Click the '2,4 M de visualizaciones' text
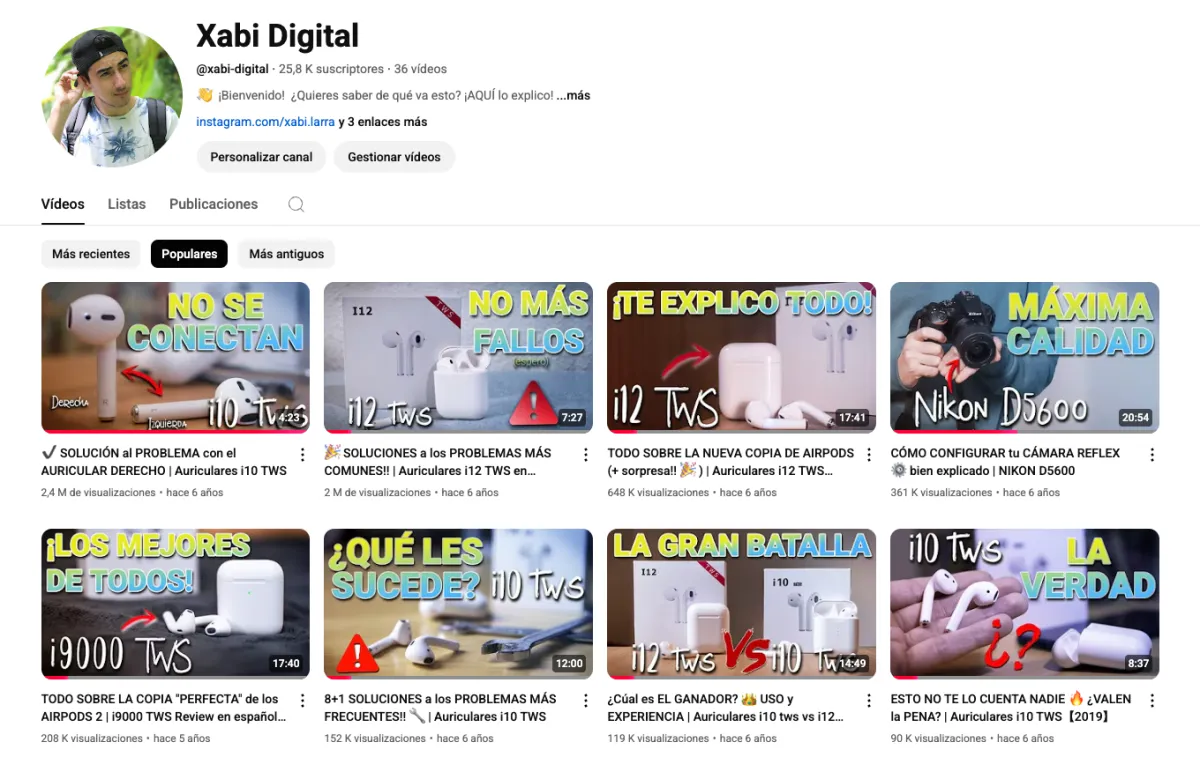1200x757 pixels. [x=98, y=492]
